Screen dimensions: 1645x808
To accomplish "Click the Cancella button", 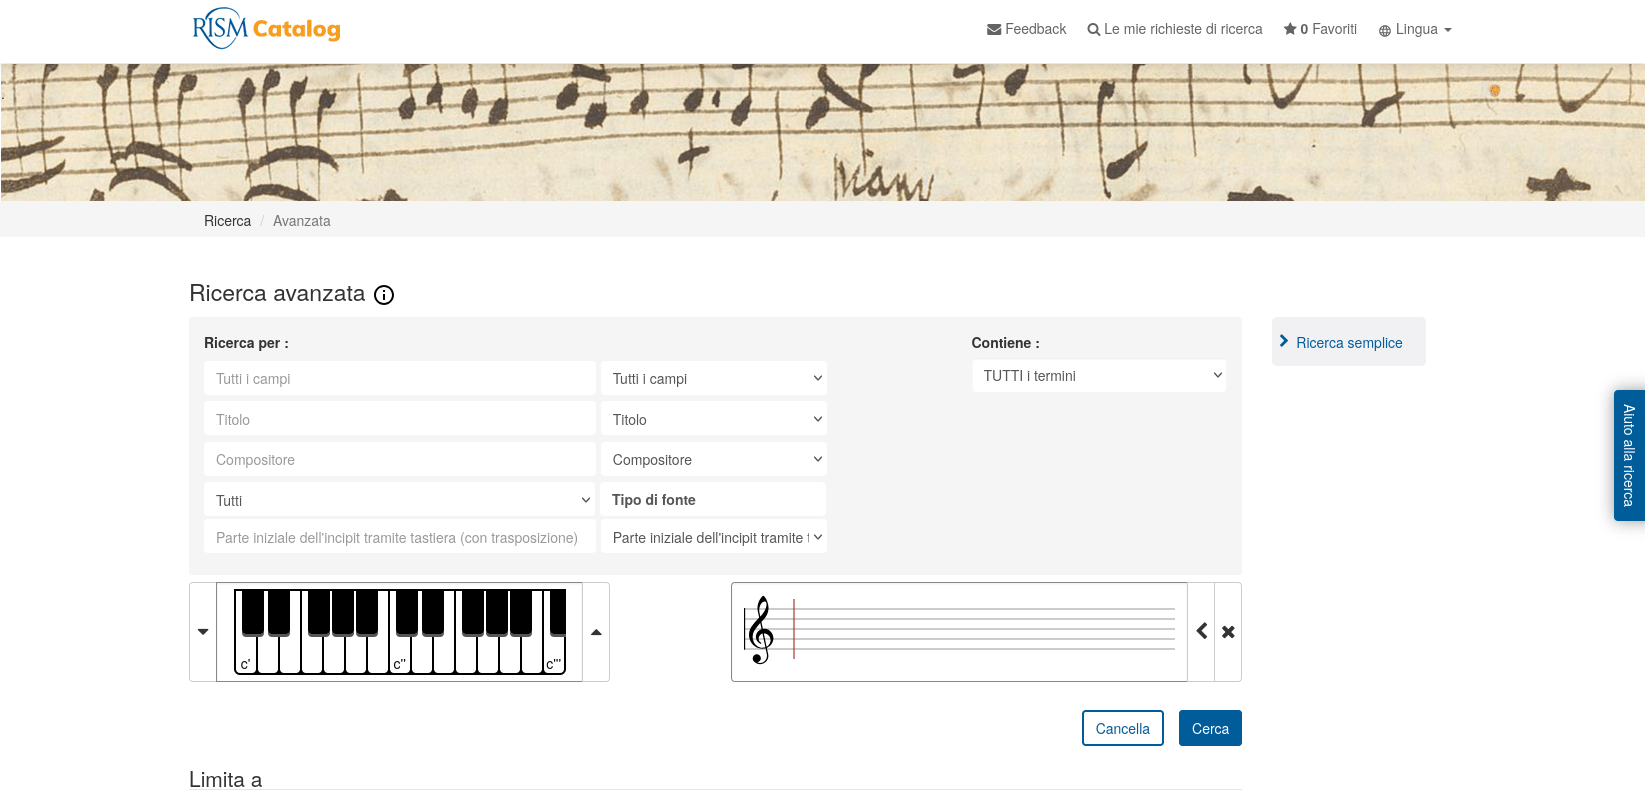I will pos(1123,728).
